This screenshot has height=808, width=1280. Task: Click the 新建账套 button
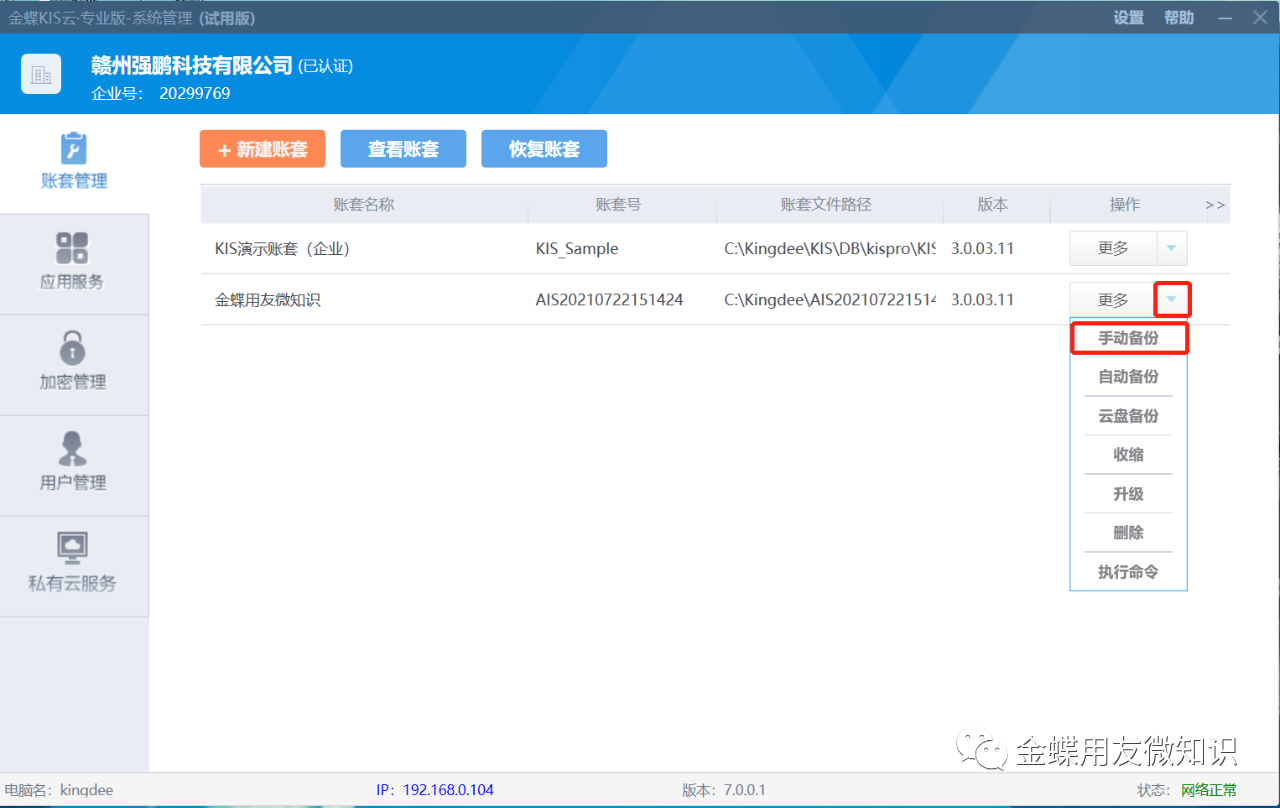pos(263,149)
